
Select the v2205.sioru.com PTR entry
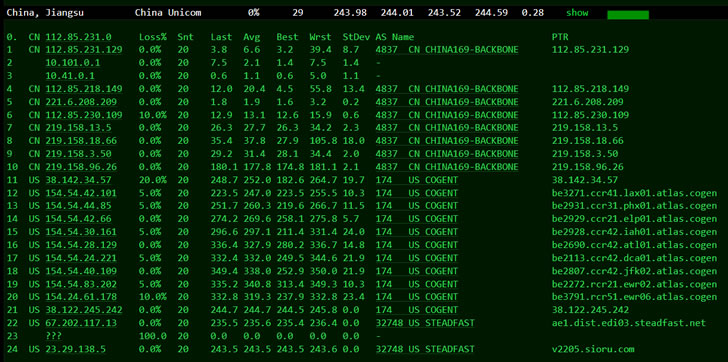(x=593, y=349)
